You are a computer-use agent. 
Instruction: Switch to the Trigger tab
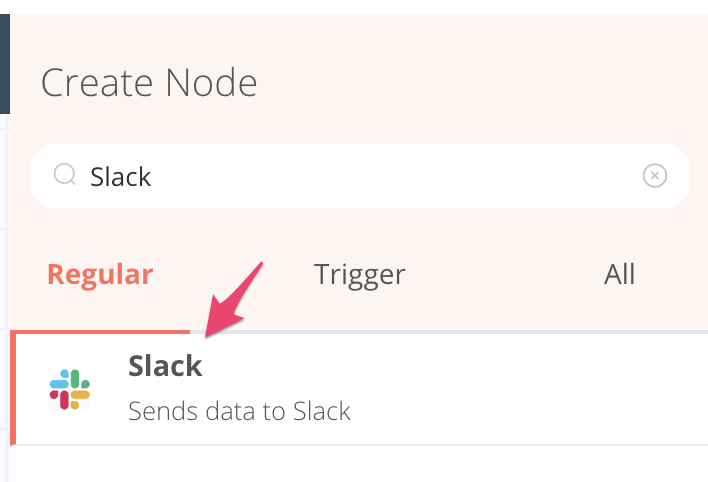point(359,275)
